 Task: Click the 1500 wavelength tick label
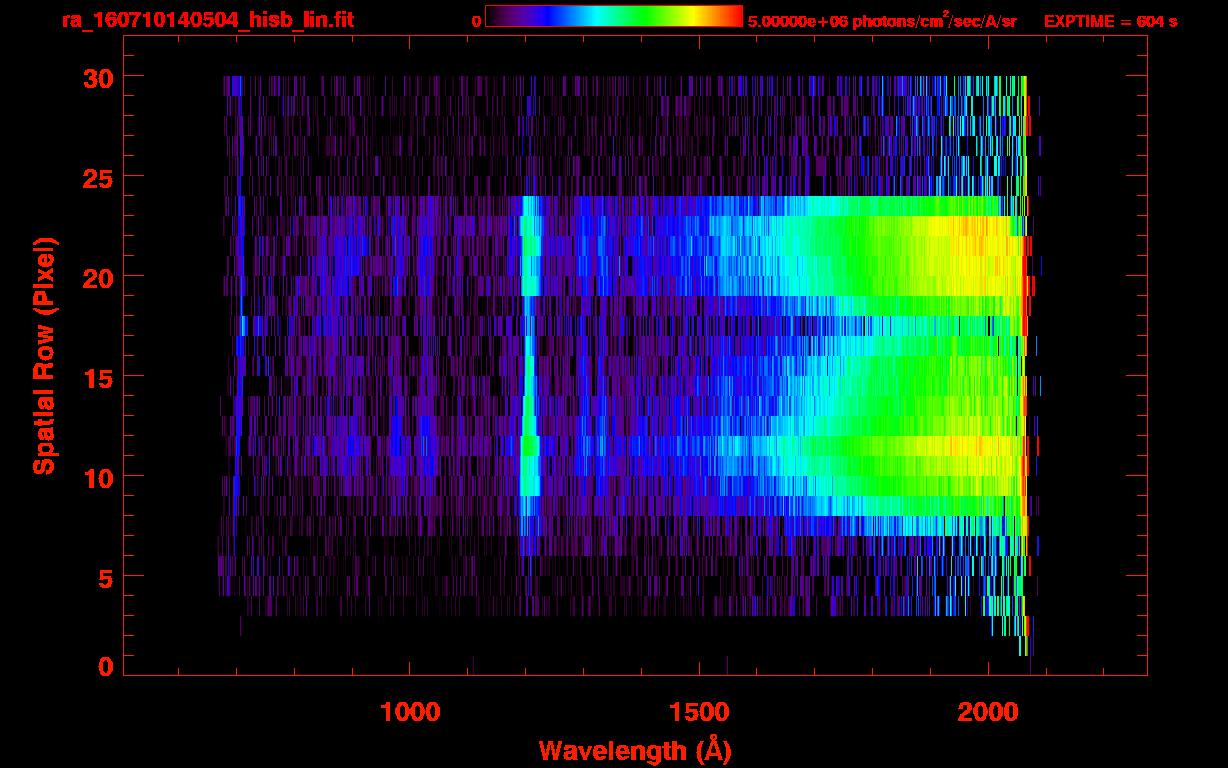(x=698, y=712)
